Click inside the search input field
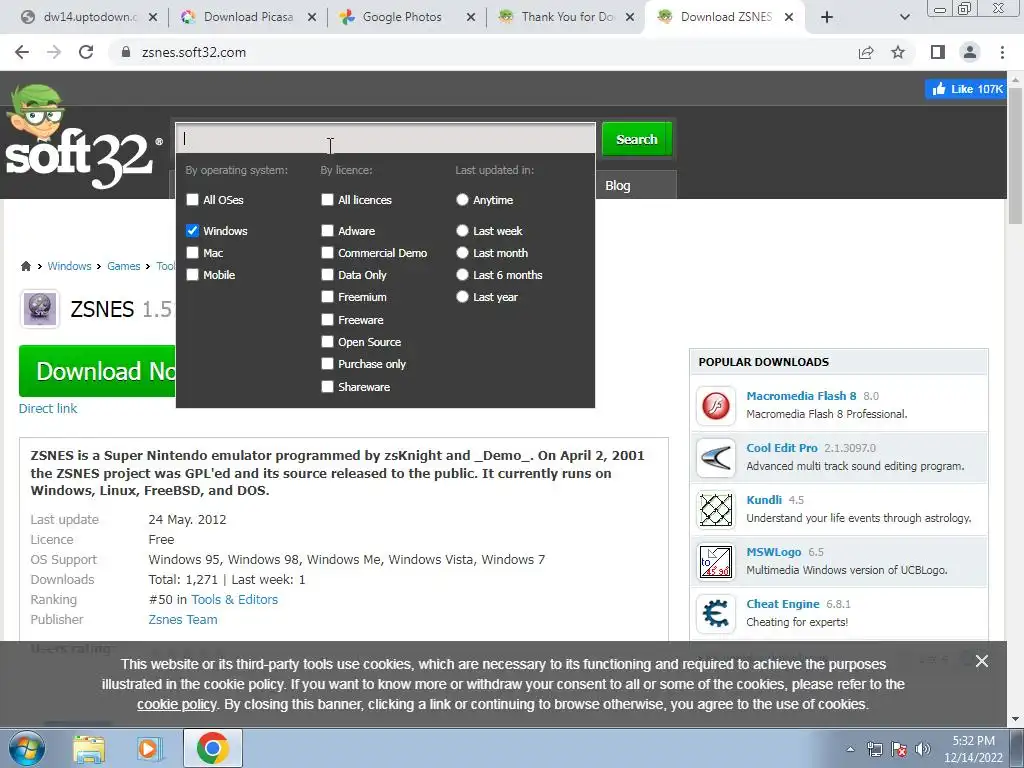1024x768 pixels. coord(385,138)
